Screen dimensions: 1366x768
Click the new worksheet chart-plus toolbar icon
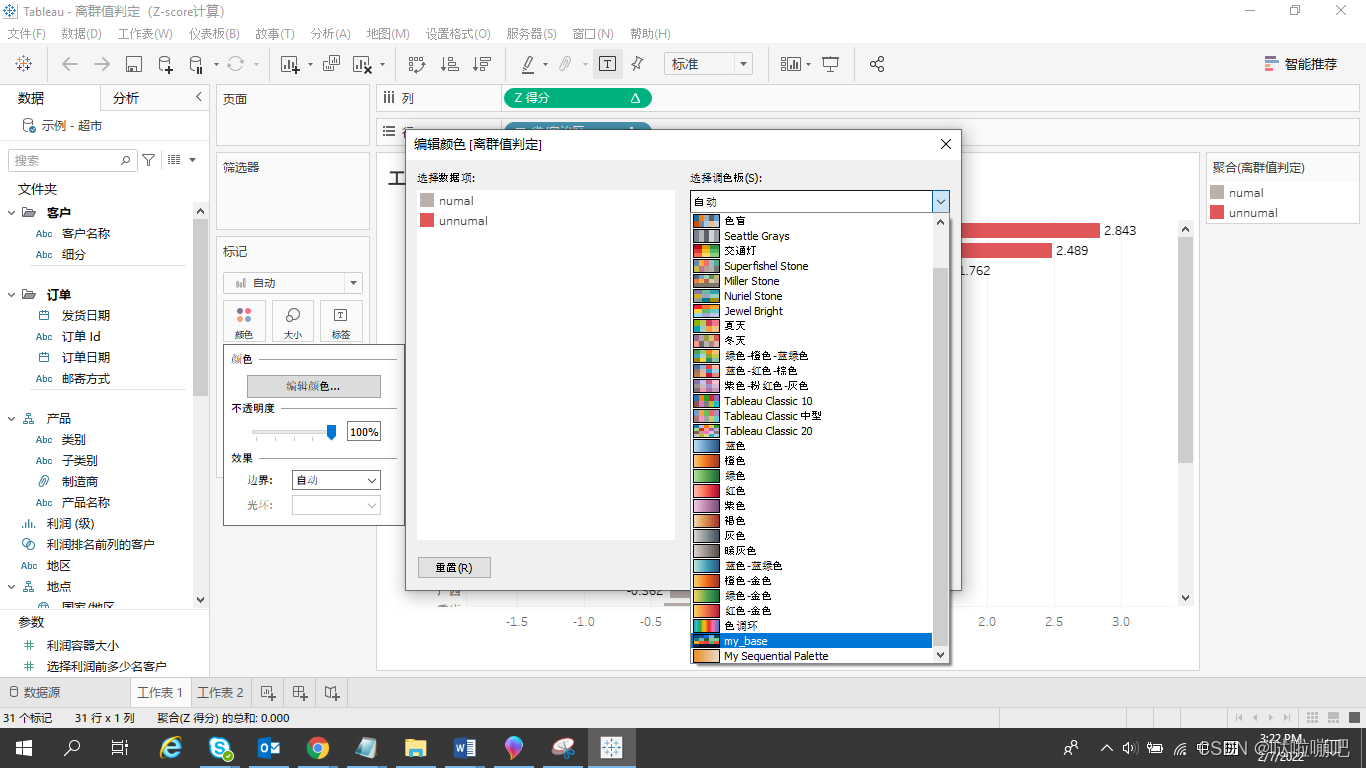tap(291, 64)
